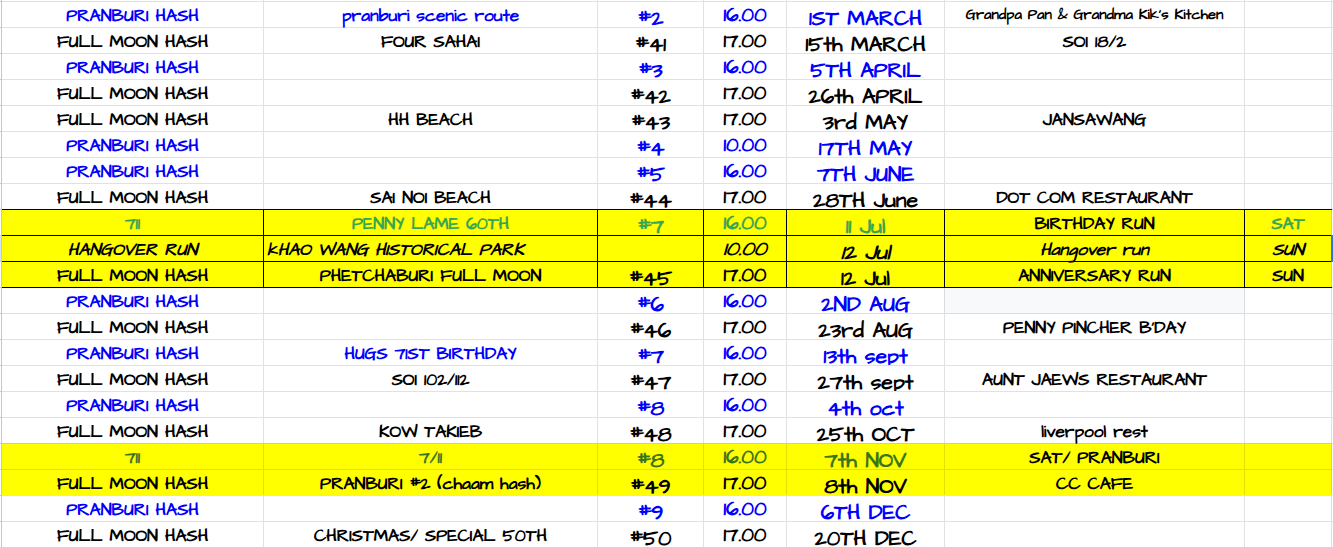Click the 'SOI 18/2' location cell
Viewport: 1333px width, 547px height.
pyautogui.click(x=1094, y=42)
